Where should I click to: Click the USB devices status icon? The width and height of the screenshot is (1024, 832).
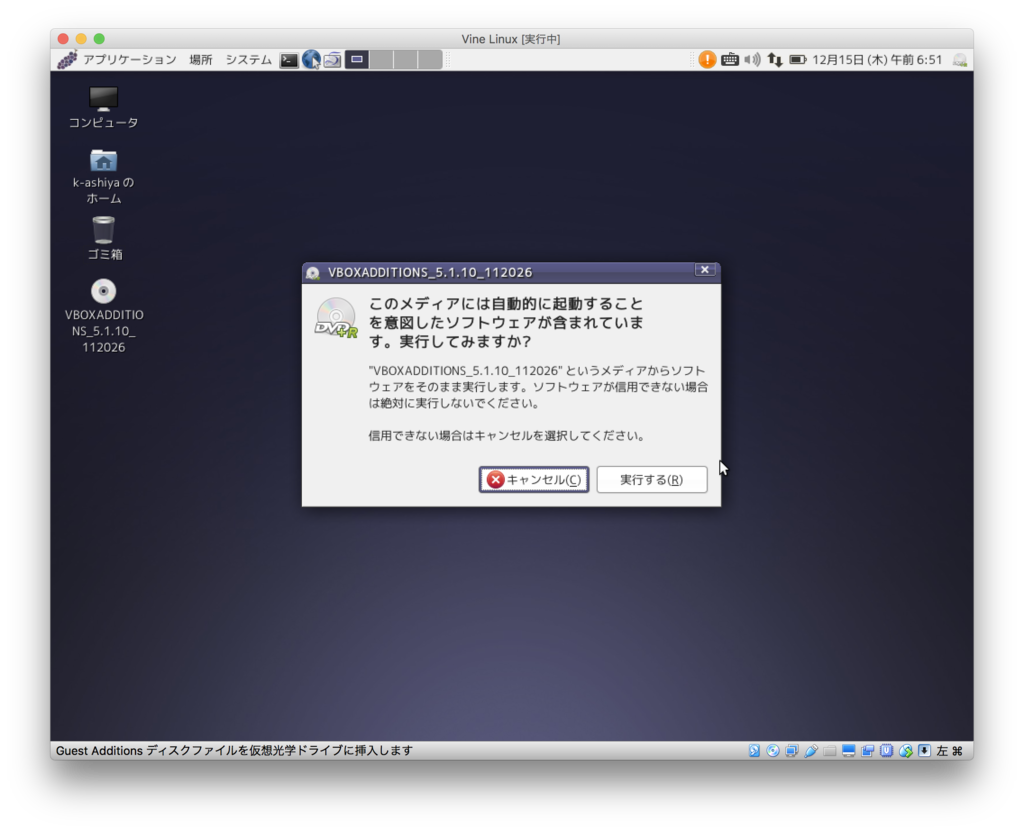[810, 750]
